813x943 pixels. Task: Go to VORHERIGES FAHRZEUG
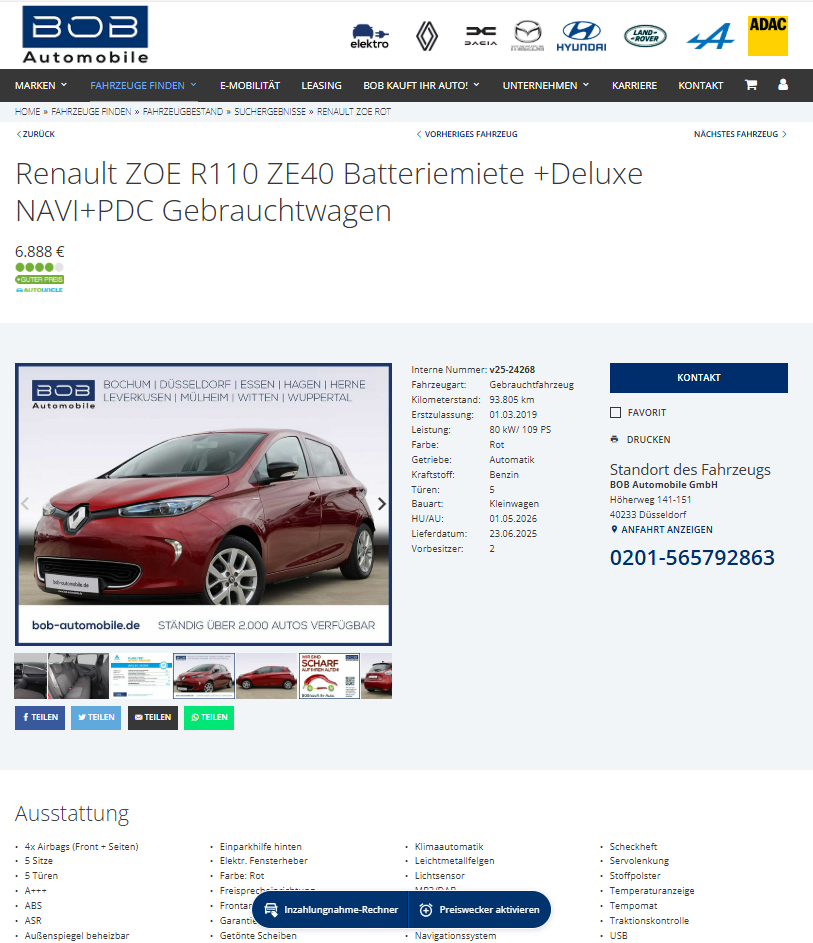[x=467, y=134]
